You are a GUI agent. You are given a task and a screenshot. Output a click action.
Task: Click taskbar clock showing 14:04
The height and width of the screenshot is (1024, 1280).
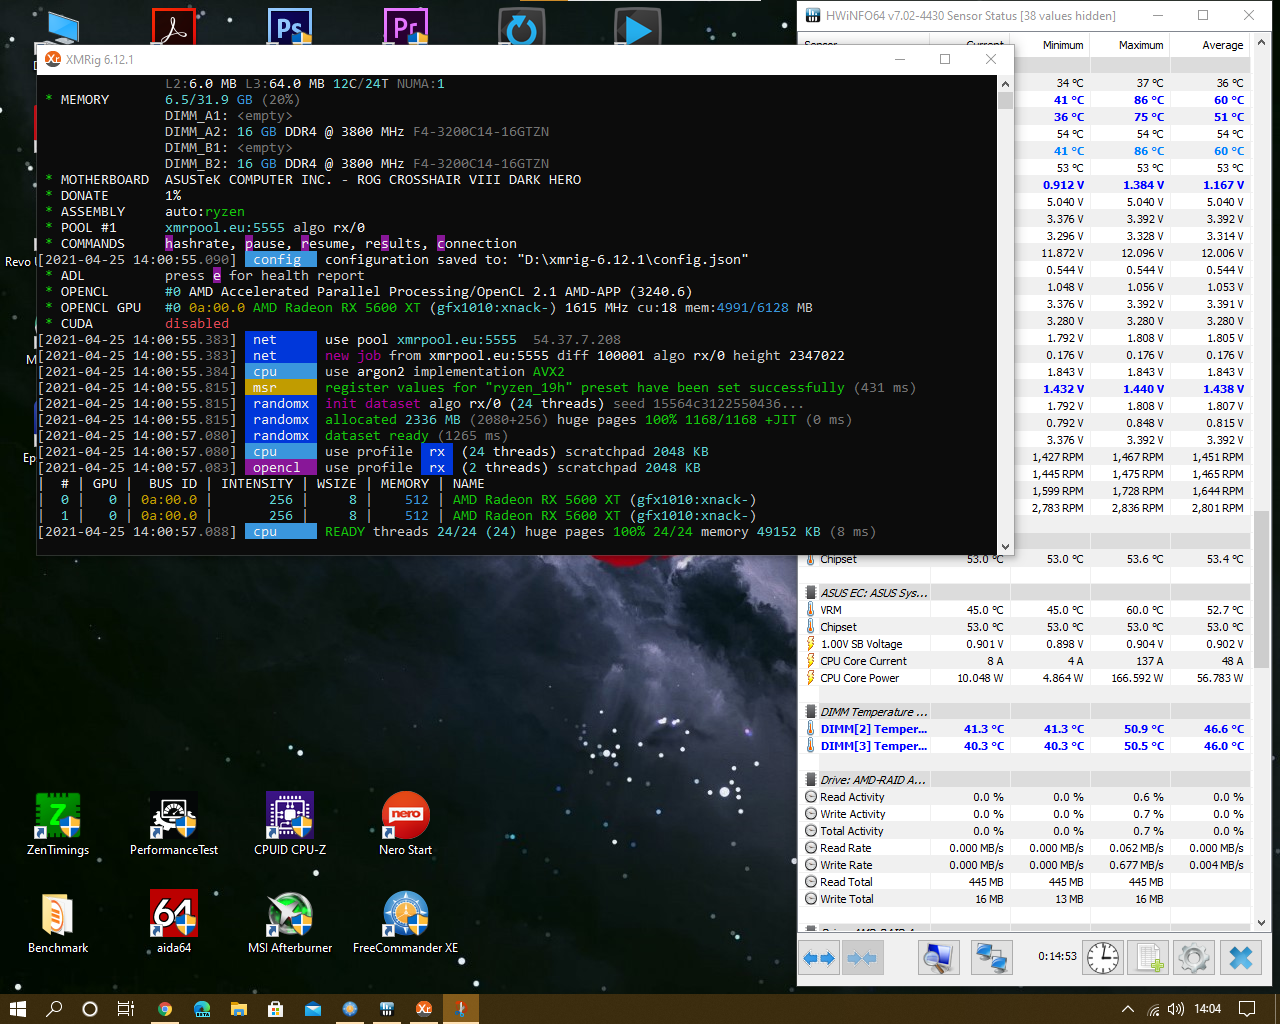click(x=1208, y=1009)
